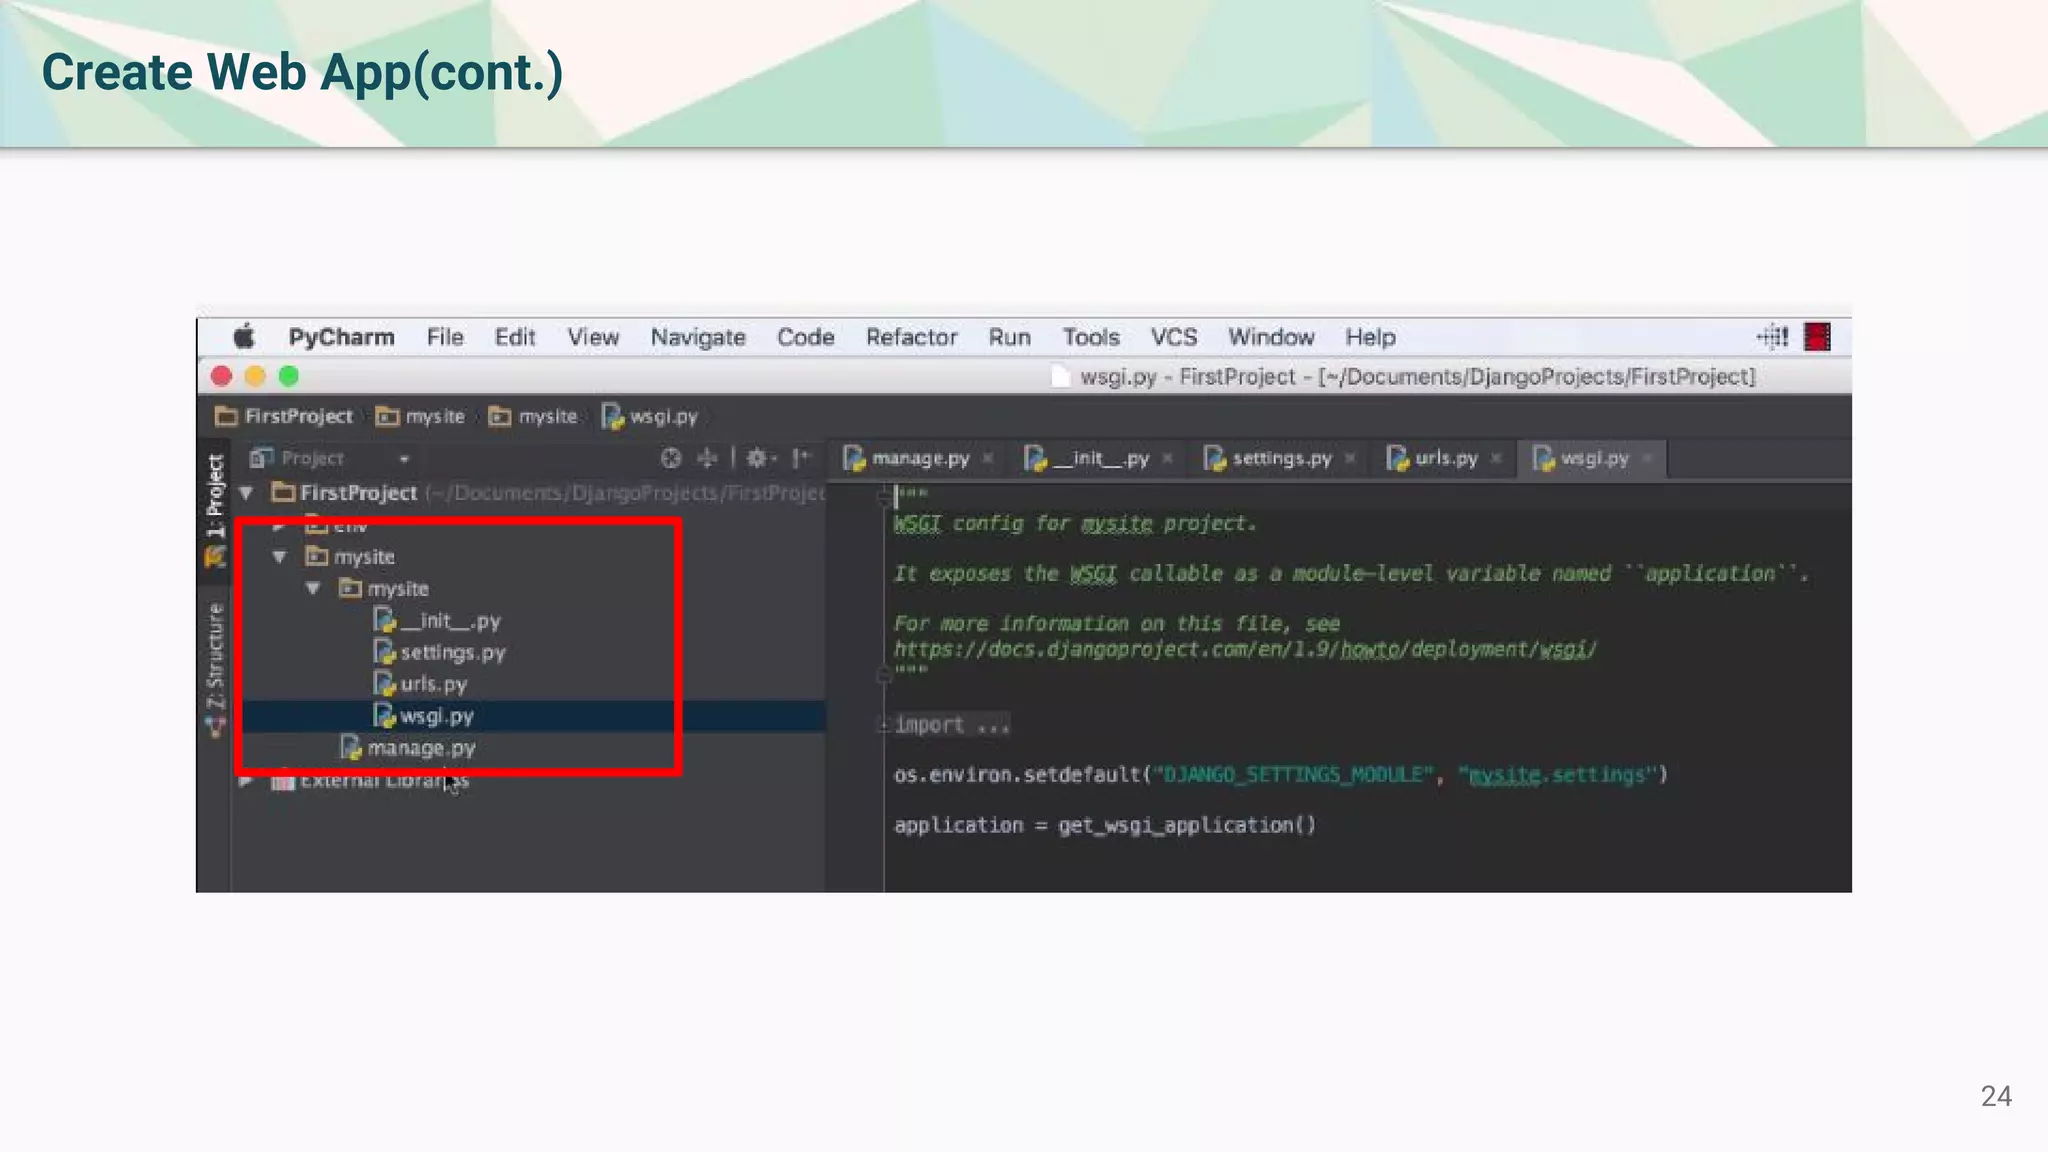Screen dimensions: 2048x1152
Task: Click second mysite folder in breadcrumb bar
Action: coord(533,416)
